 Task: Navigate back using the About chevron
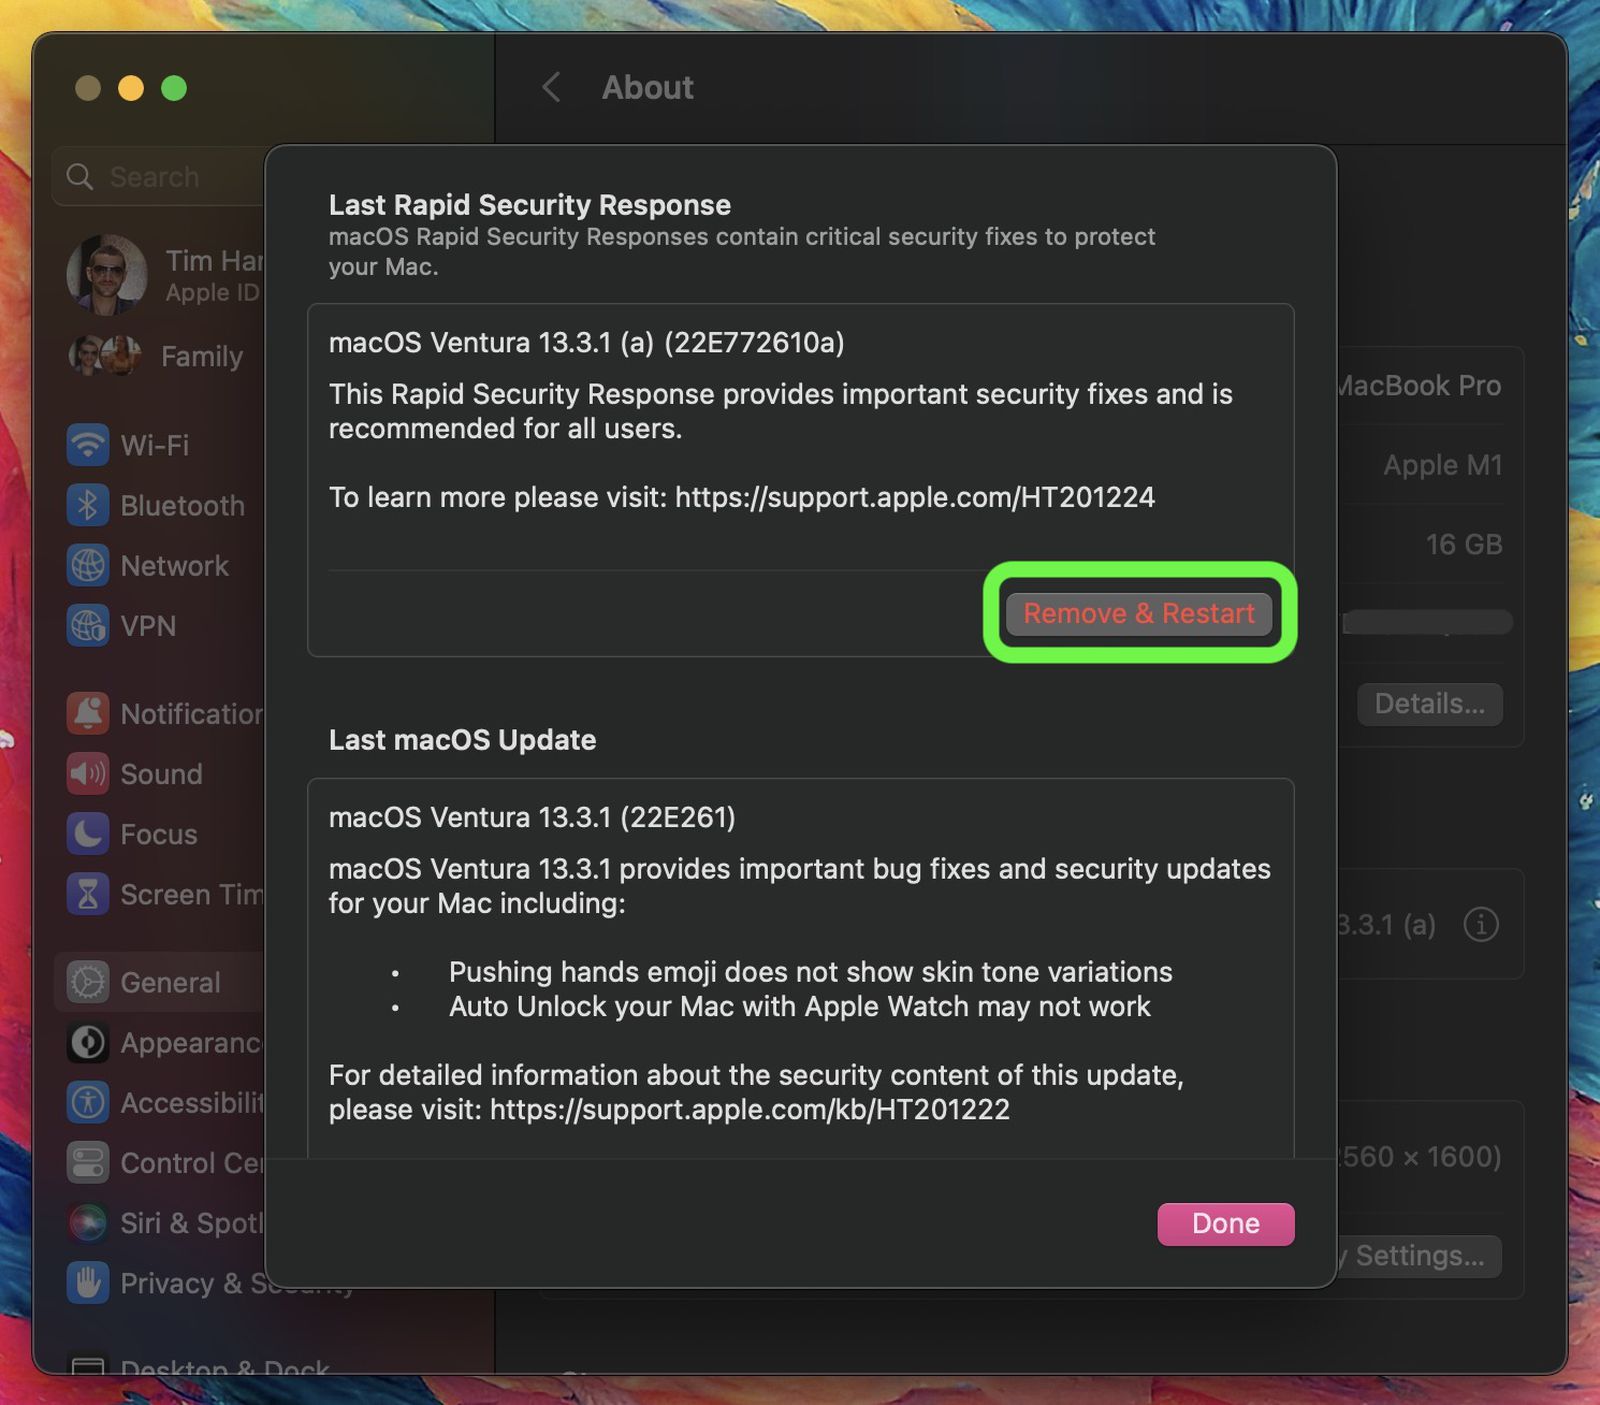coord(550,87)
